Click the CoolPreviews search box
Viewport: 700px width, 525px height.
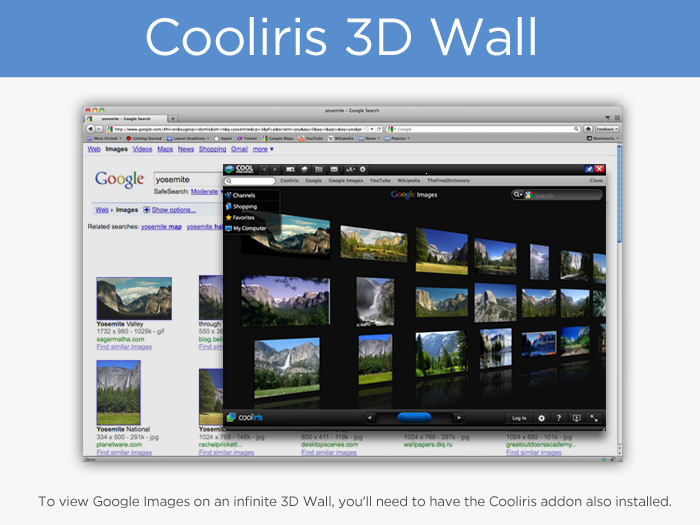(x=250, y=181)
